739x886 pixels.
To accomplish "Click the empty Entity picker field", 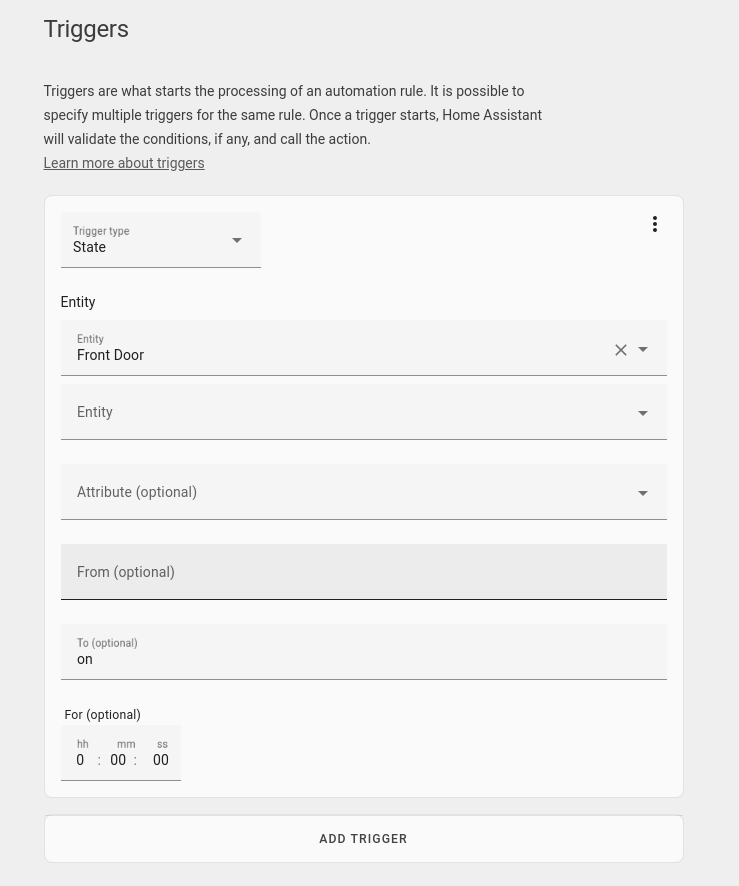I will click(364, 412).
